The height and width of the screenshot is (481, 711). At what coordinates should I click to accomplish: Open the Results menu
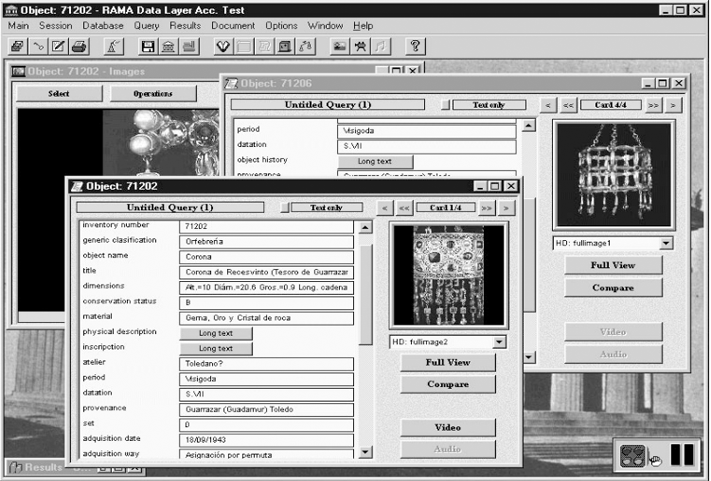185,26
